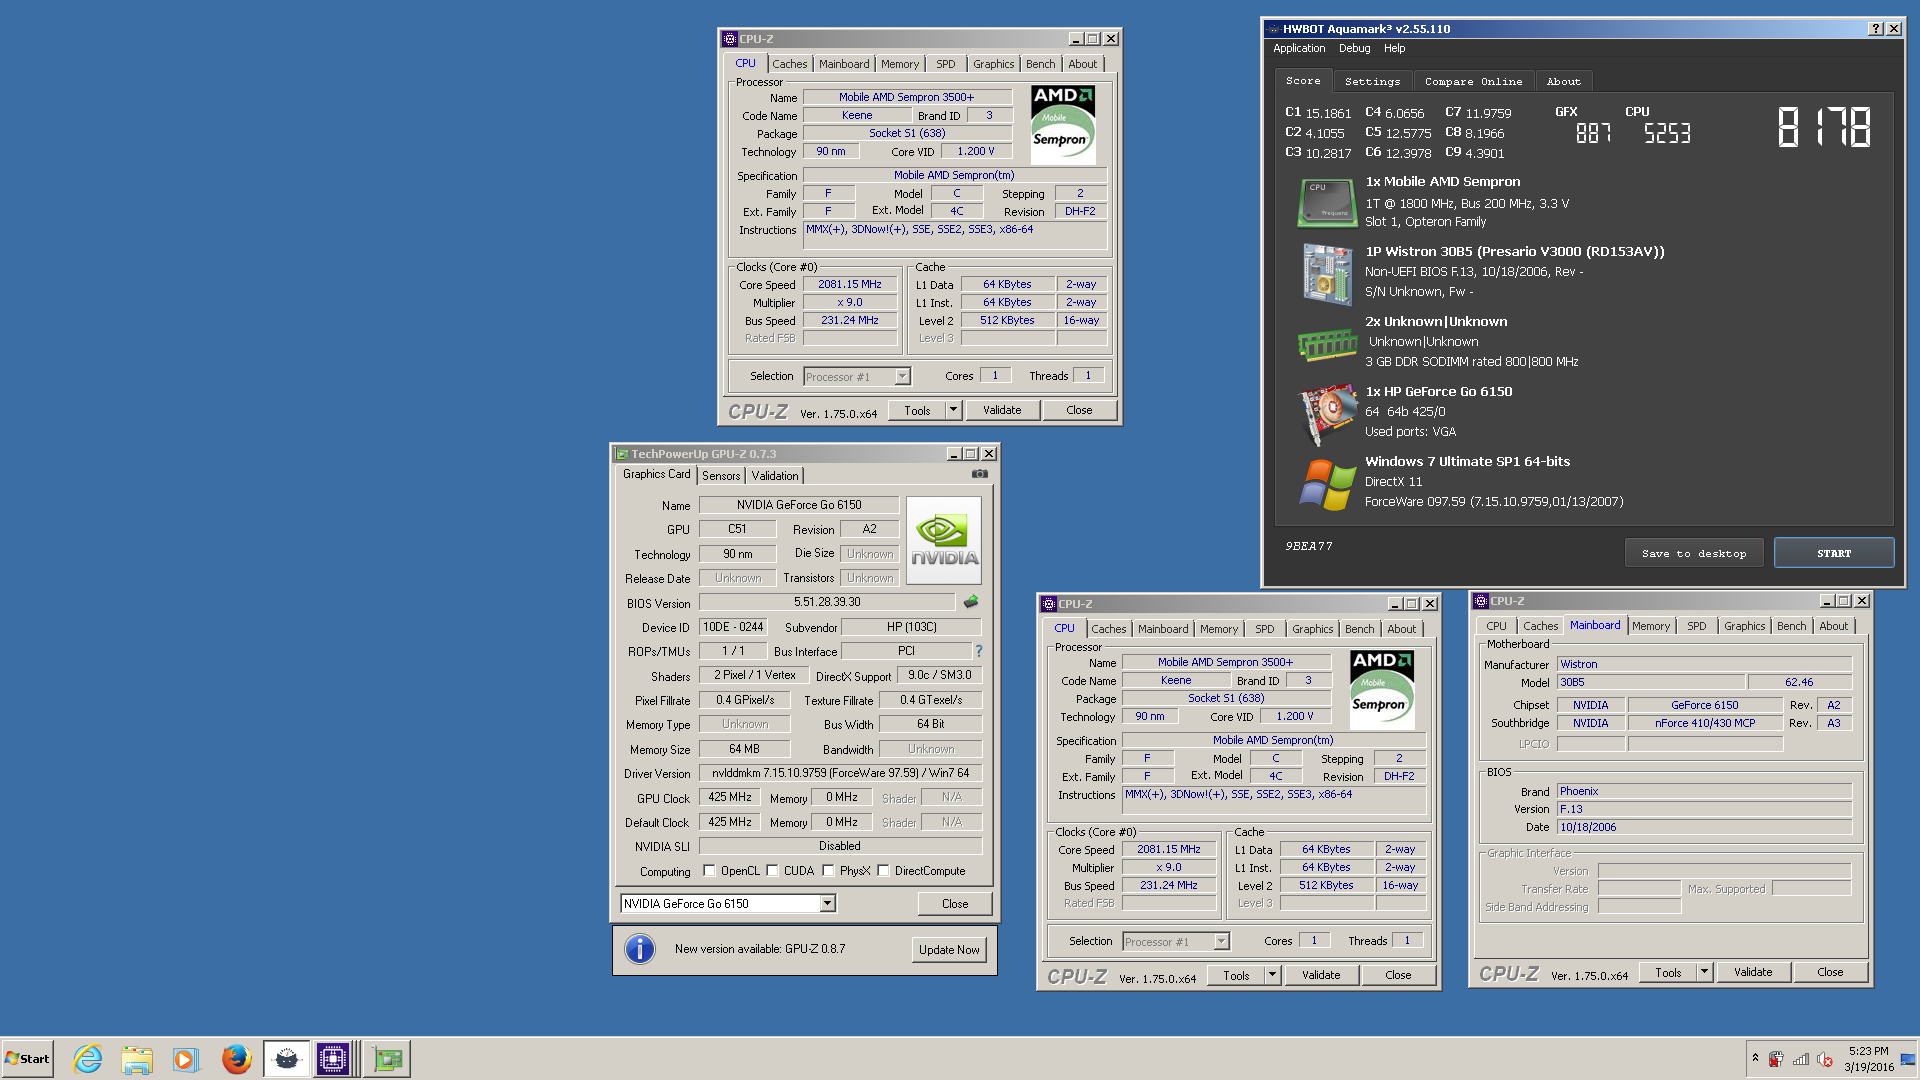Switch to Validation tab in GPU-Z

pos(775,476)
